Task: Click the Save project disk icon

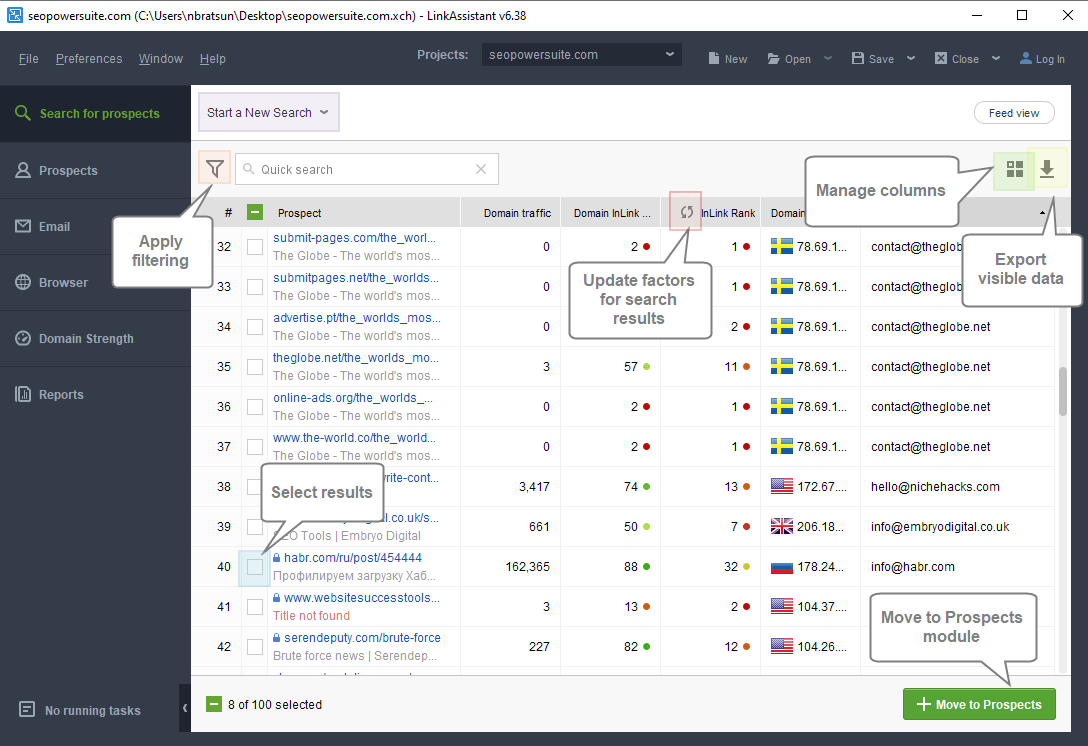Action: (x=858, y=58)
